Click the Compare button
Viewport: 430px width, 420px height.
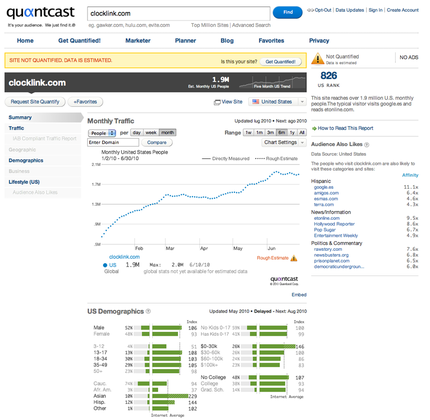(157, 142)
